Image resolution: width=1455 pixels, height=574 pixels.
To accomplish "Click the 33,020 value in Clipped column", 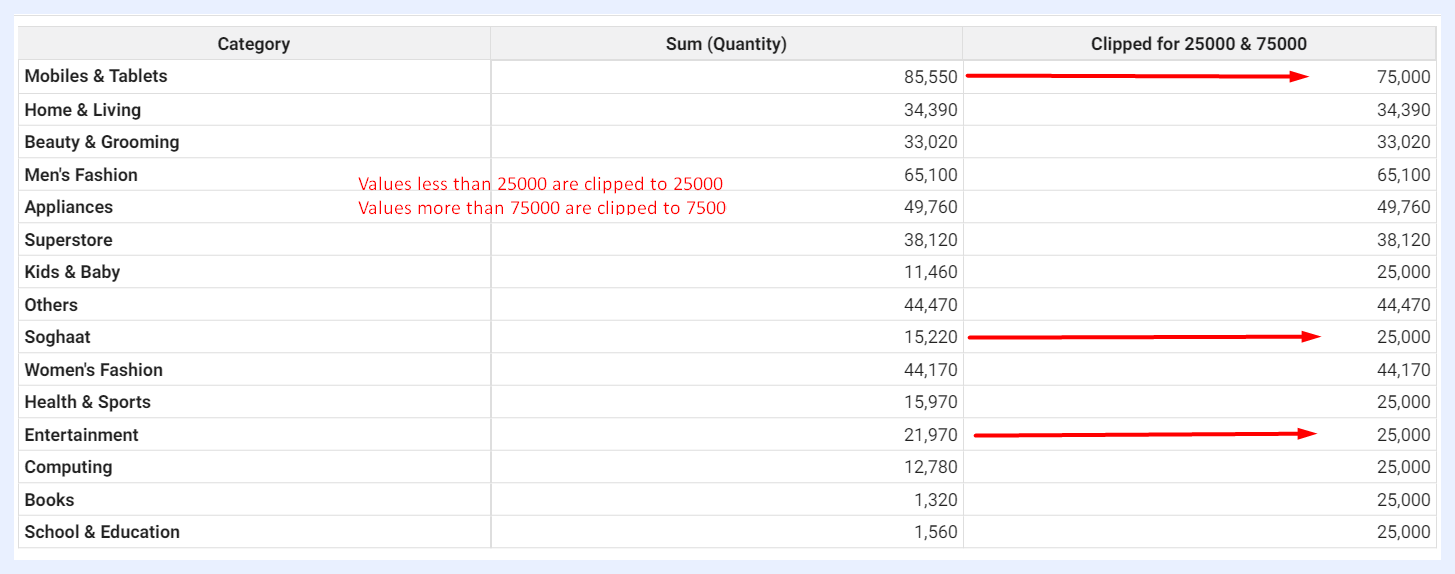I will [x=1403, y=142].
